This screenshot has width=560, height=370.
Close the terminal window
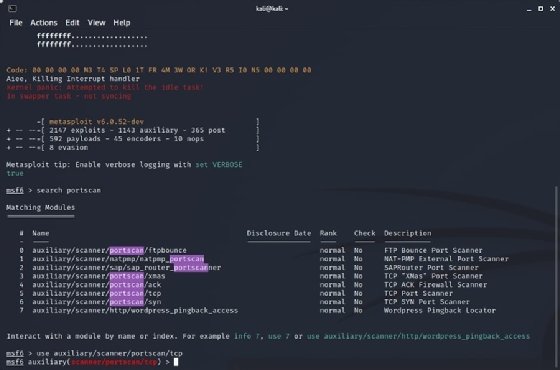pyautogui.click(x=552, y=9)
